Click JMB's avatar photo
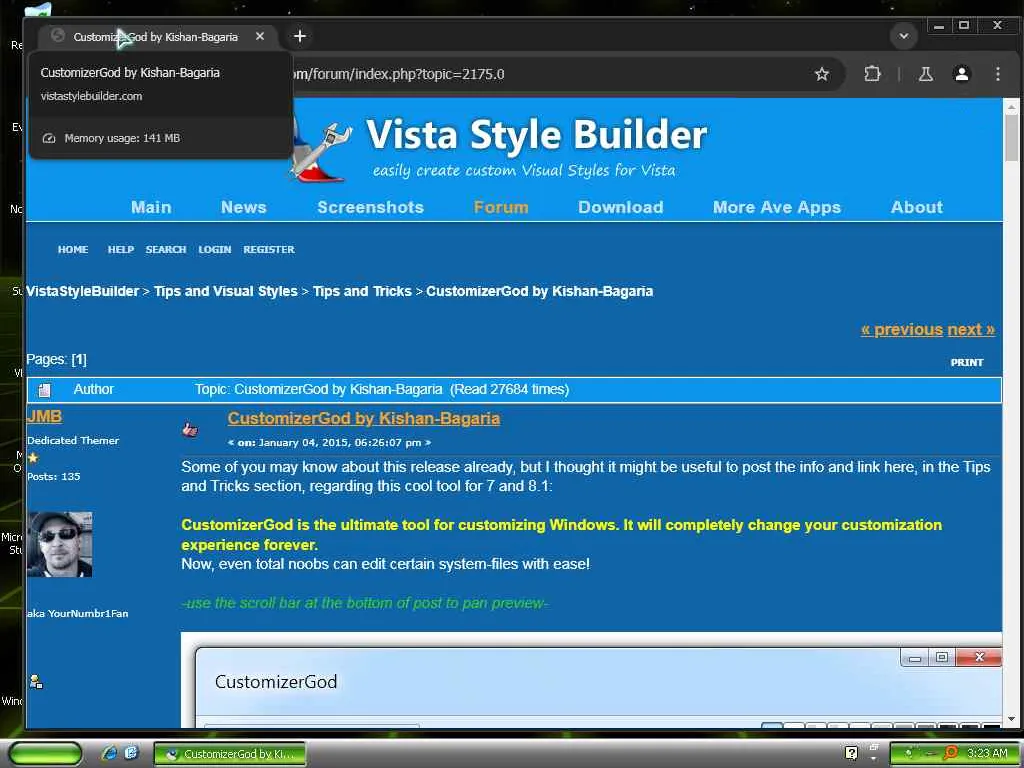This screenshot has width=1024, height=768. [x=59, y=545]
